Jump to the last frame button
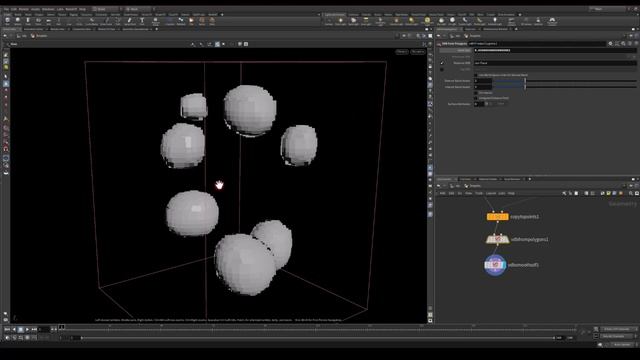Viewport: 640px width, 360px height. click(34, 329)
